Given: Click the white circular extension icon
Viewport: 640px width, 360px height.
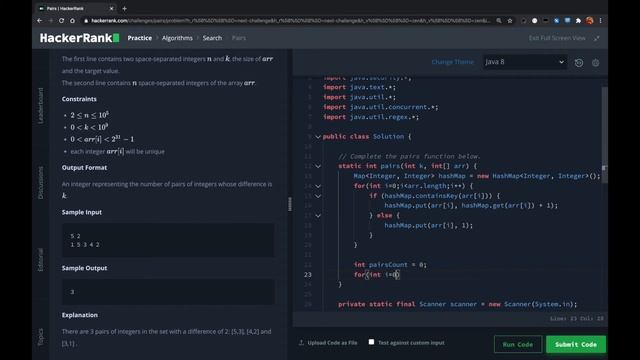Looking at the screenshot, I should (534, 20).
